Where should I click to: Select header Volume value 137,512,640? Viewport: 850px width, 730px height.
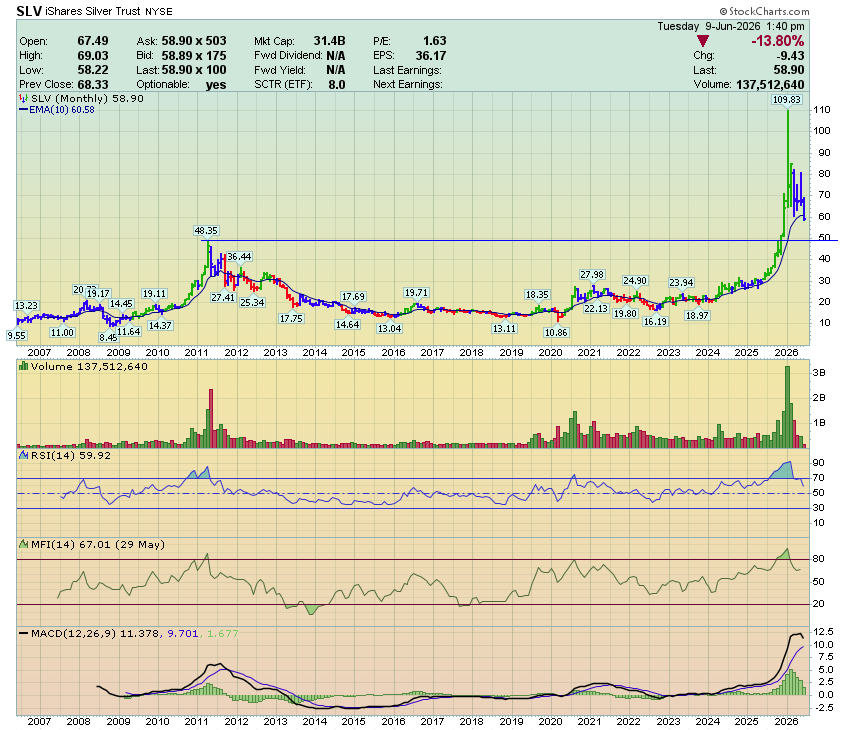tap(770, 85)
